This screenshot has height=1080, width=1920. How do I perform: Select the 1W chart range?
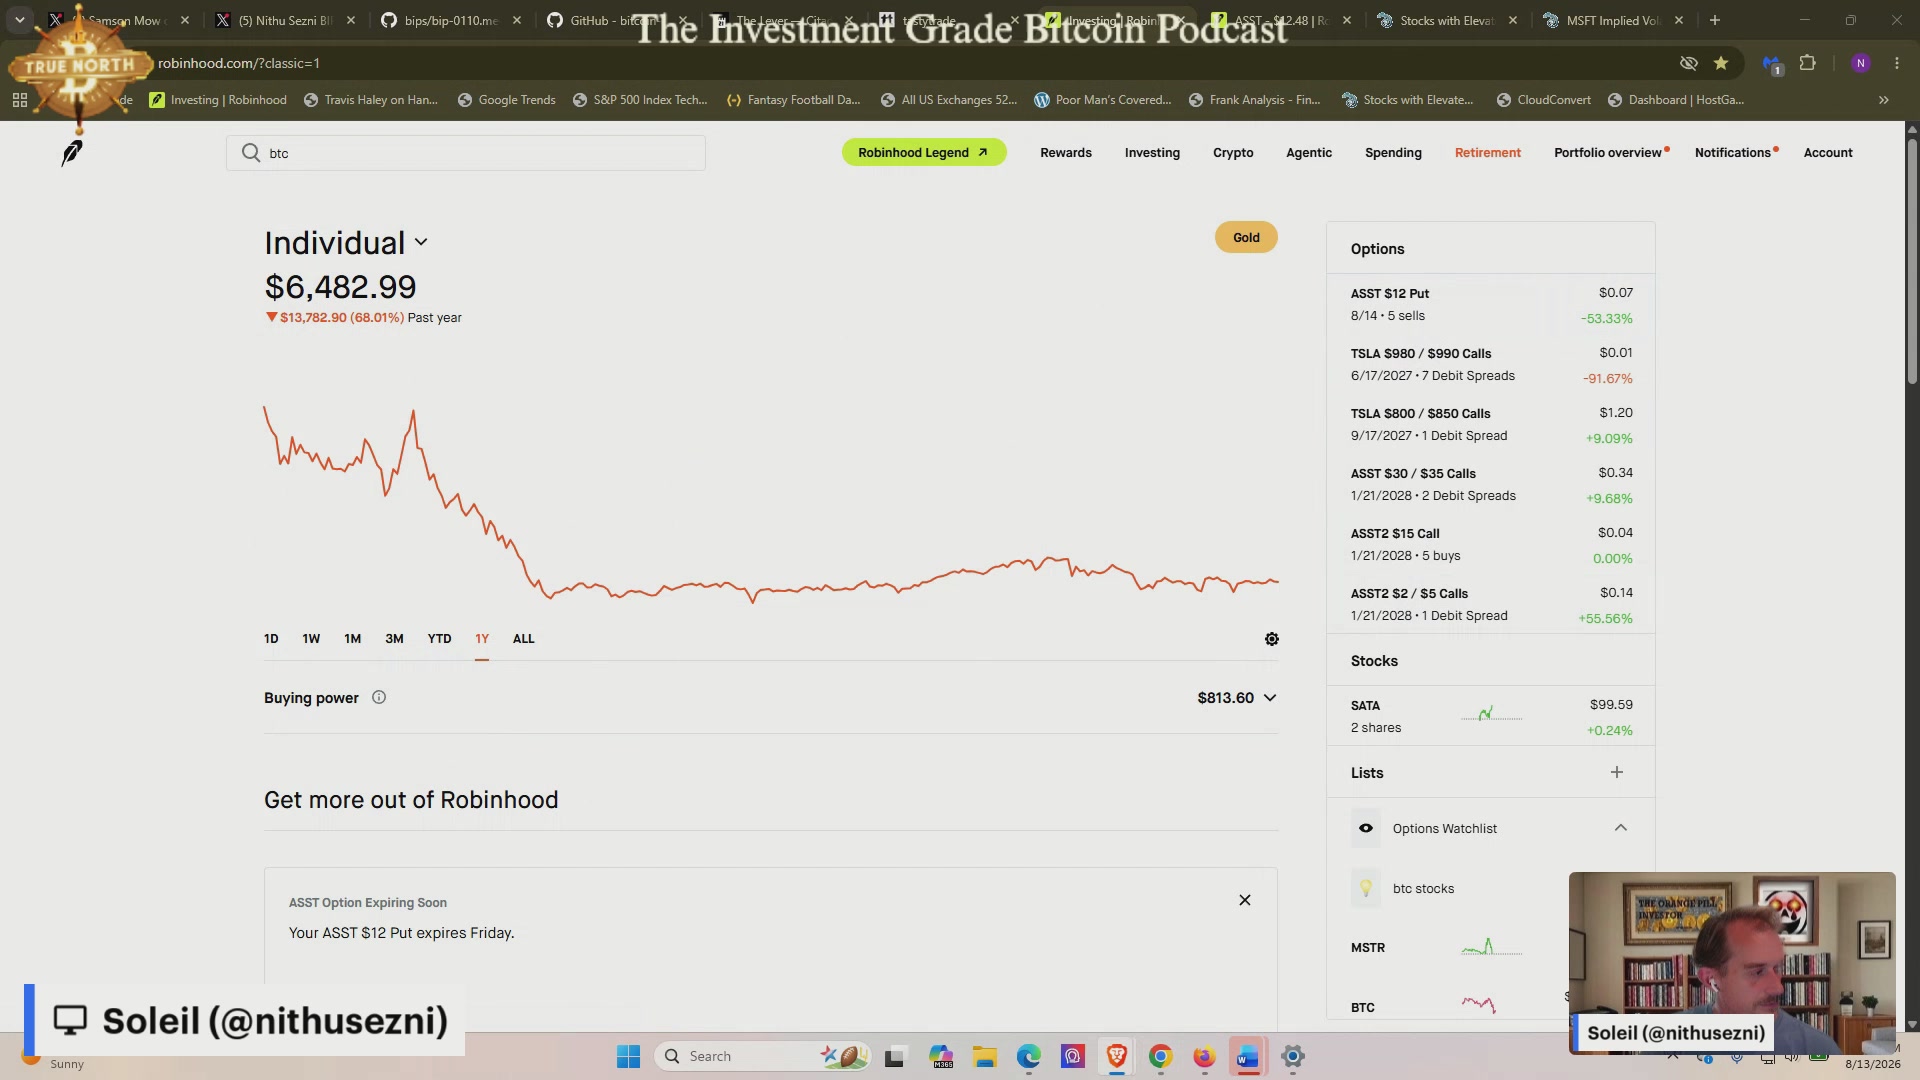pyautogui.click(x=311, y=639)
